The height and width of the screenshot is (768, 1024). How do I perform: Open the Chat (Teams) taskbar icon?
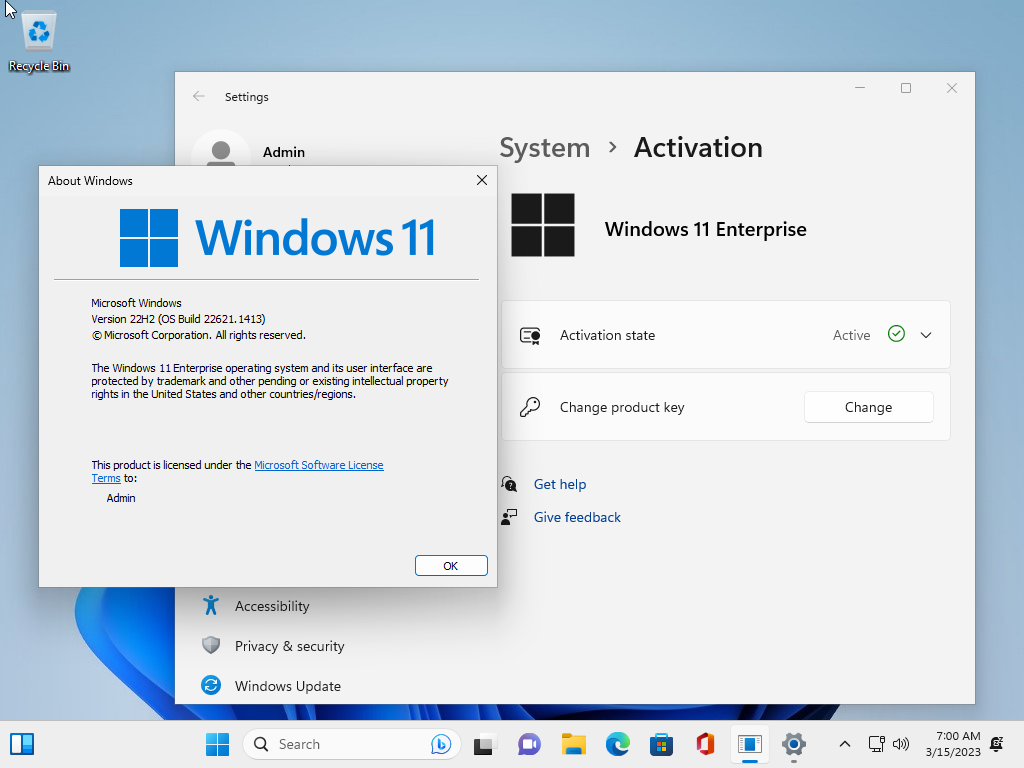tap(529, 744)
